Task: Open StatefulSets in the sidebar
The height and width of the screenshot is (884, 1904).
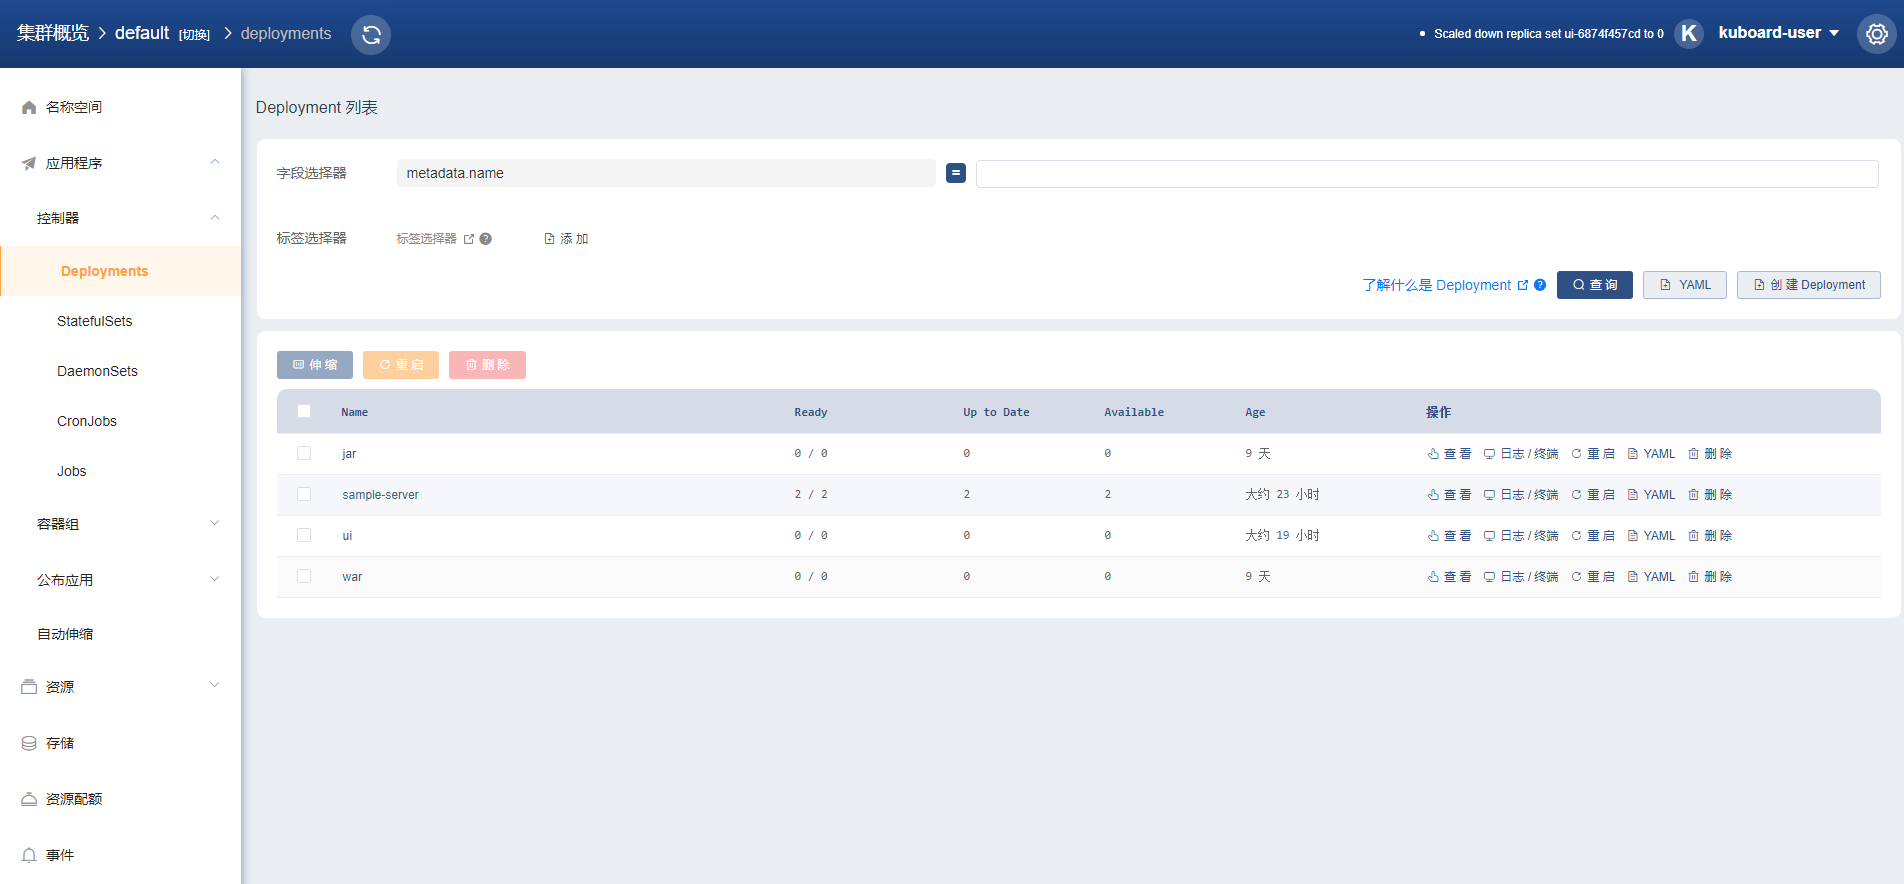Action: coord(95,321)
